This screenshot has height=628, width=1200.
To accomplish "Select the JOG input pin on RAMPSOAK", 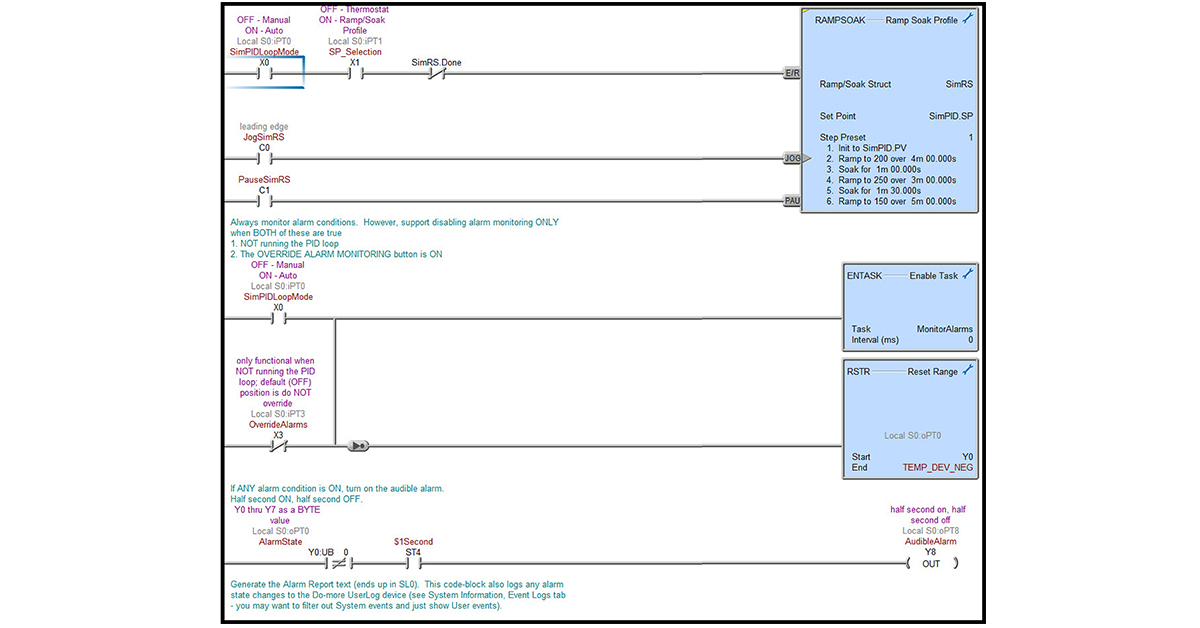I will click(x=792, y=158).
